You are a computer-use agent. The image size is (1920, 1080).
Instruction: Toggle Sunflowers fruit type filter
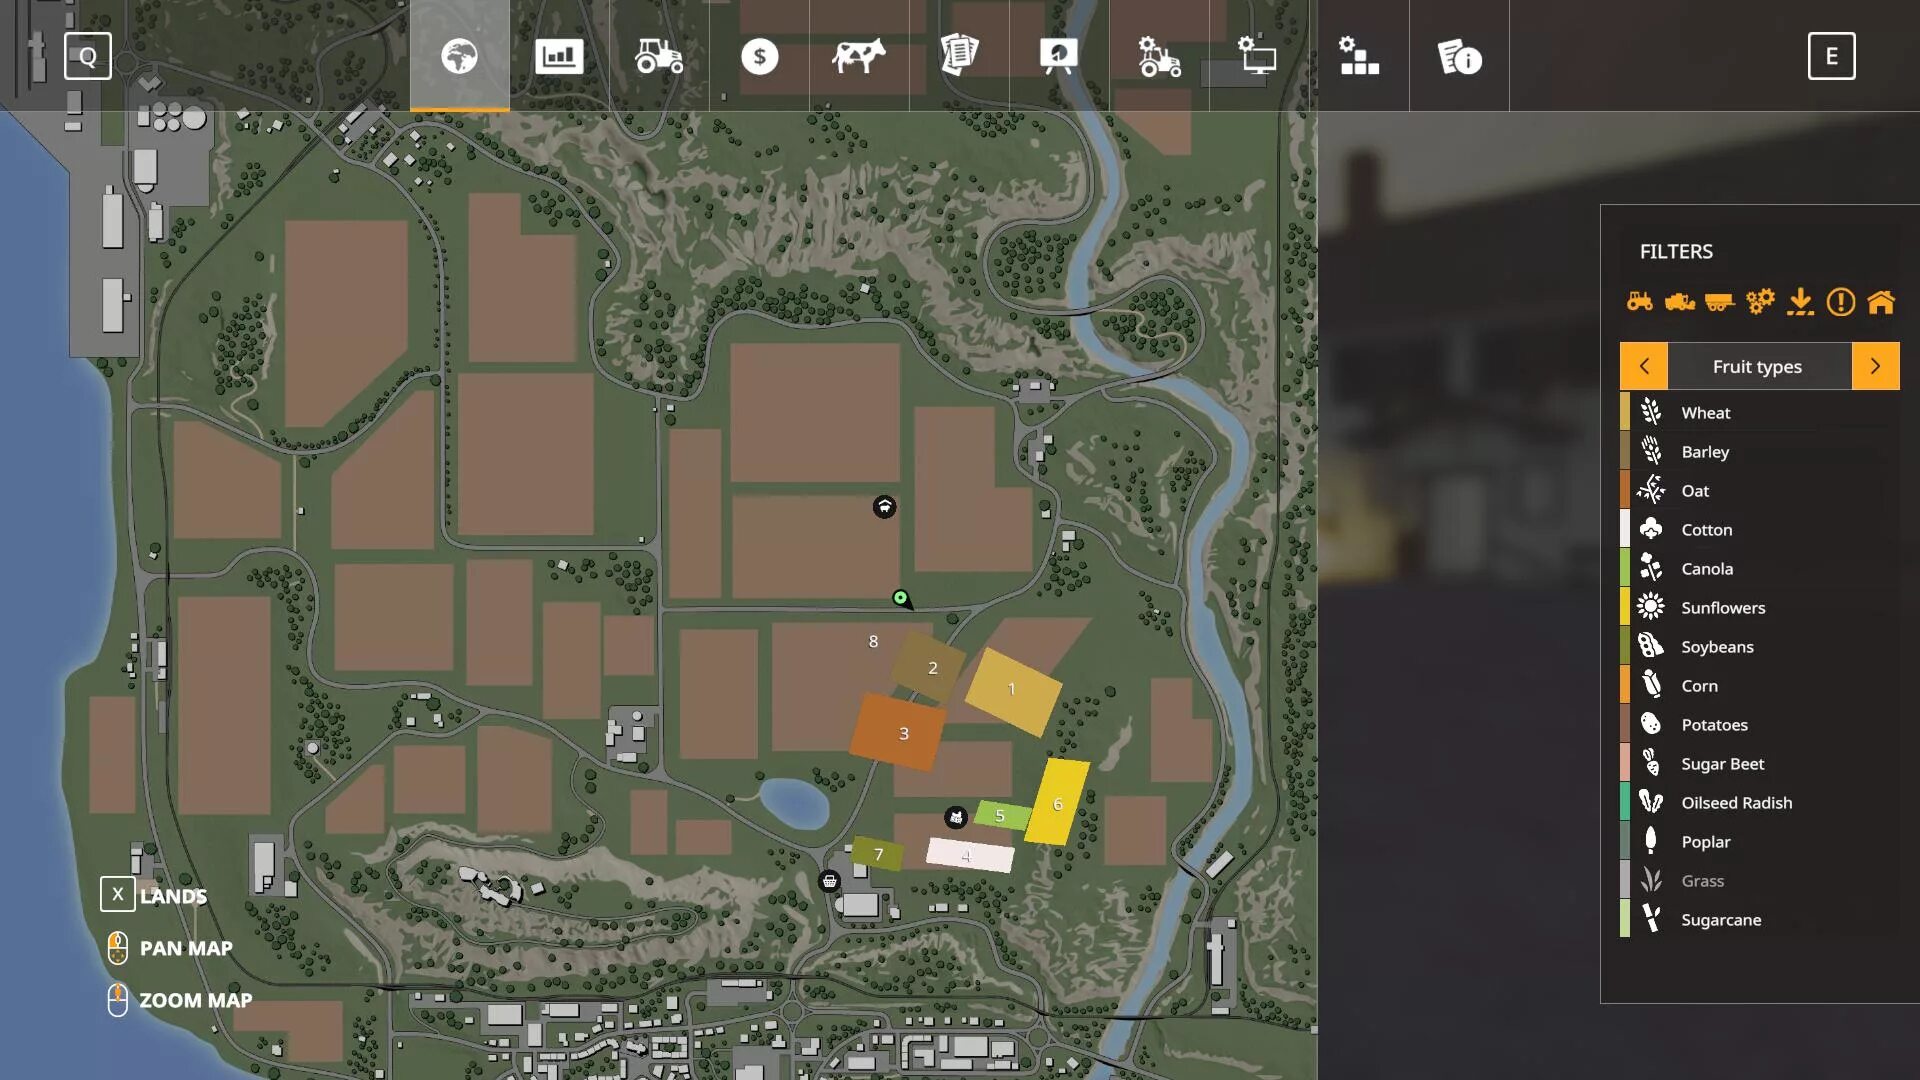(x=1722, y=607)
